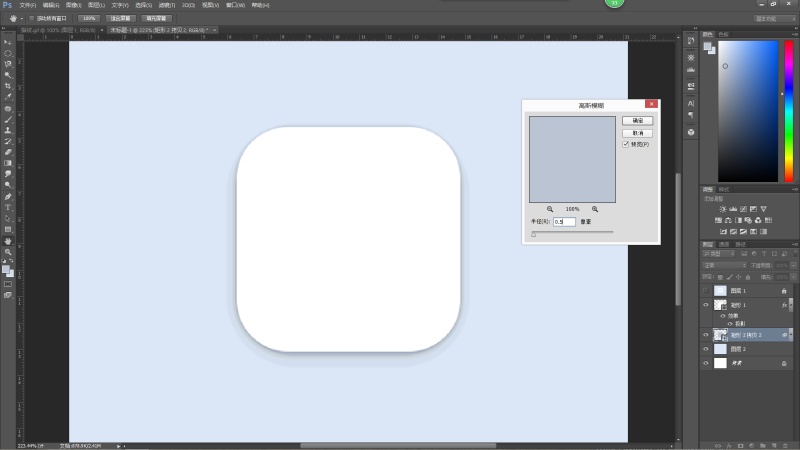Select the Hand tool in toolbox
This screenshot has width=800, height=450.
[x=8, y=241]
